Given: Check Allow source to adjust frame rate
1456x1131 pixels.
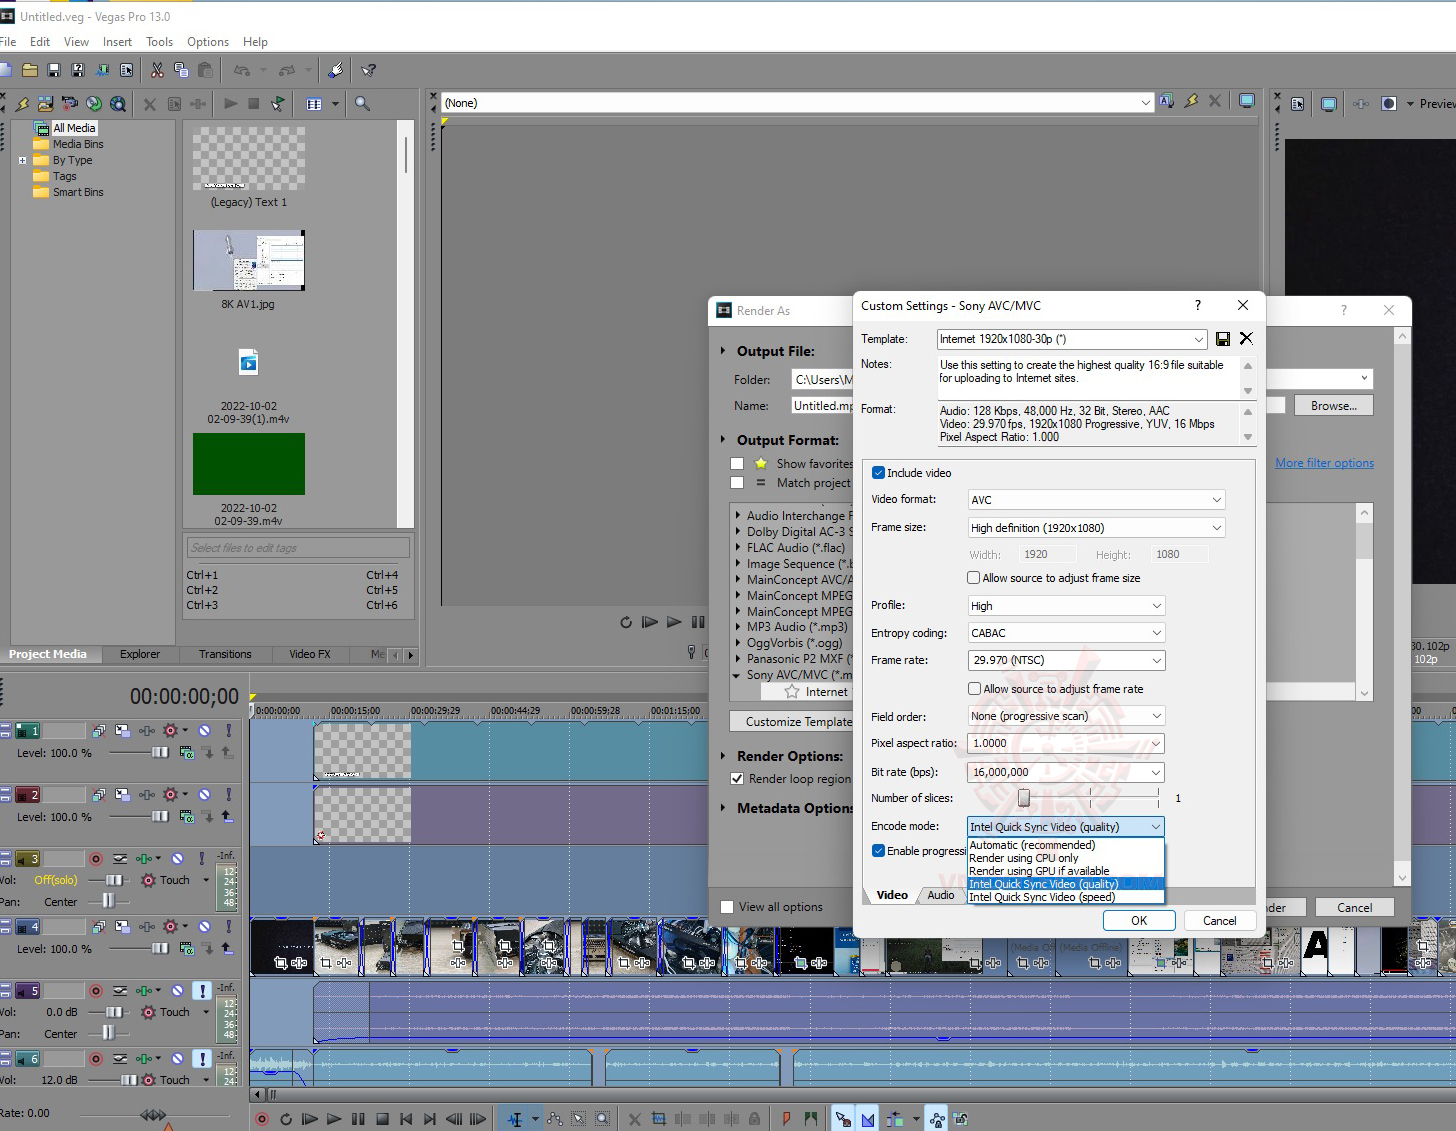Looking at the screenshot, I should 974,689.
